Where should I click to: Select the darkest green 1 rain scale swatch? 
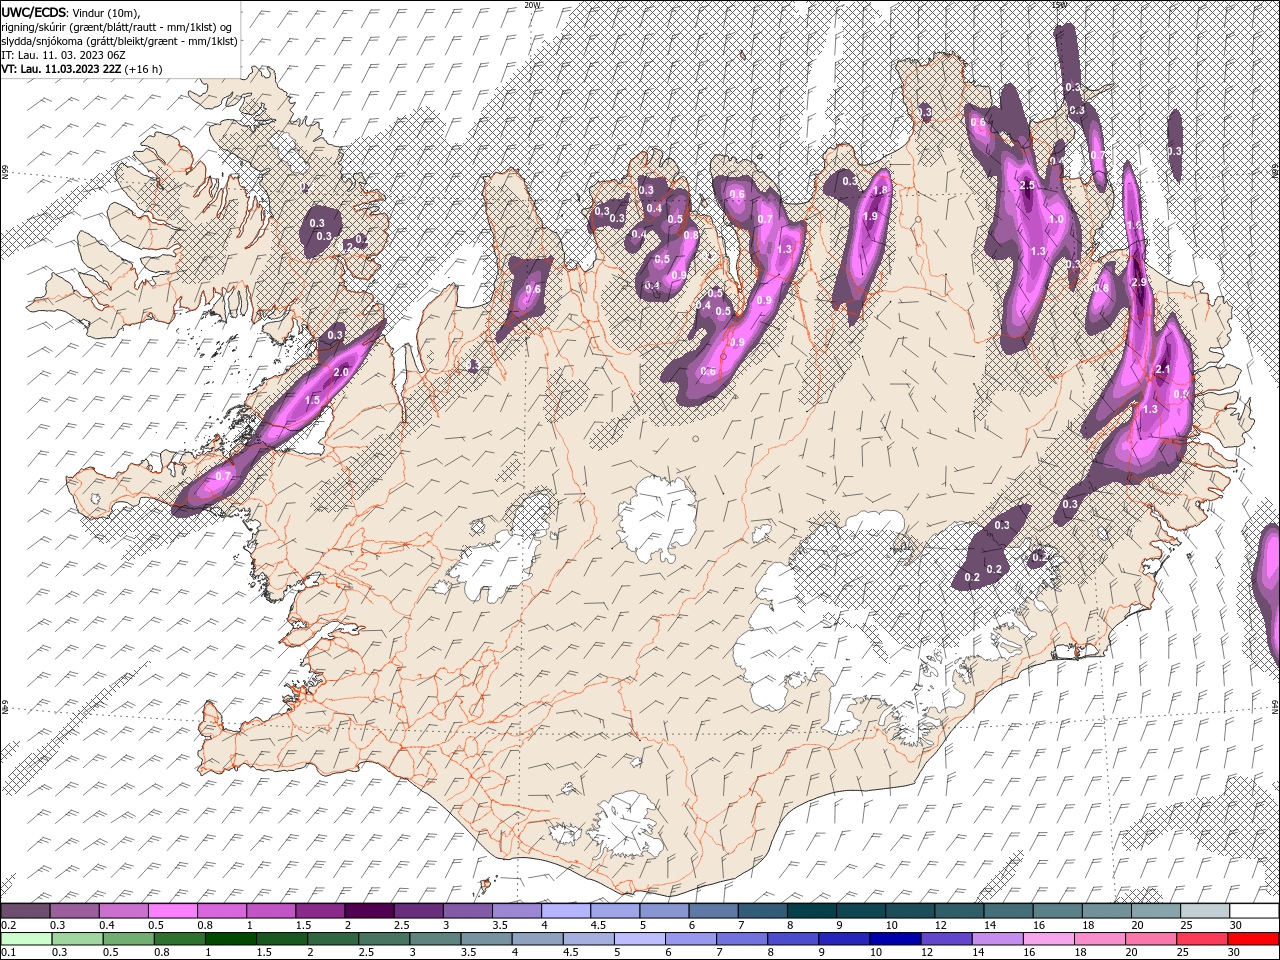(x=231, y=939)
